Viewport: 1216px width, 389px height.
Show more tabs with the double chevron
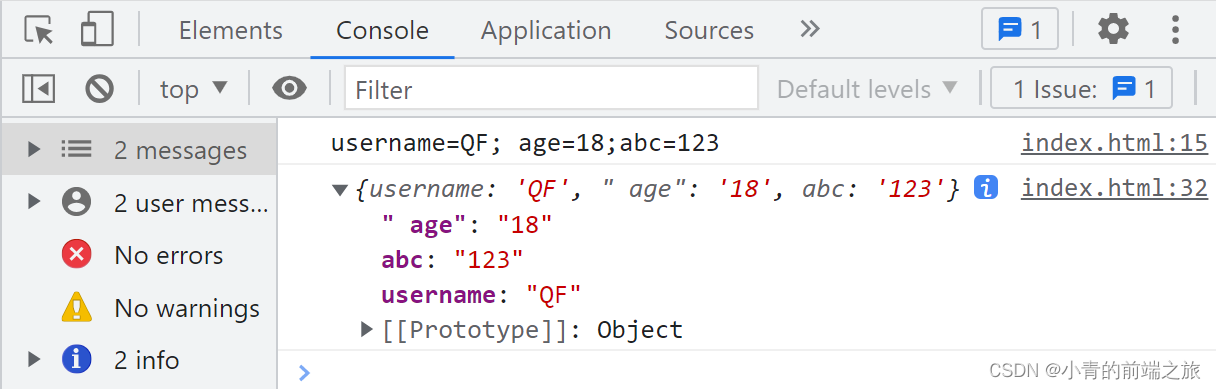[x=810, y=29]
